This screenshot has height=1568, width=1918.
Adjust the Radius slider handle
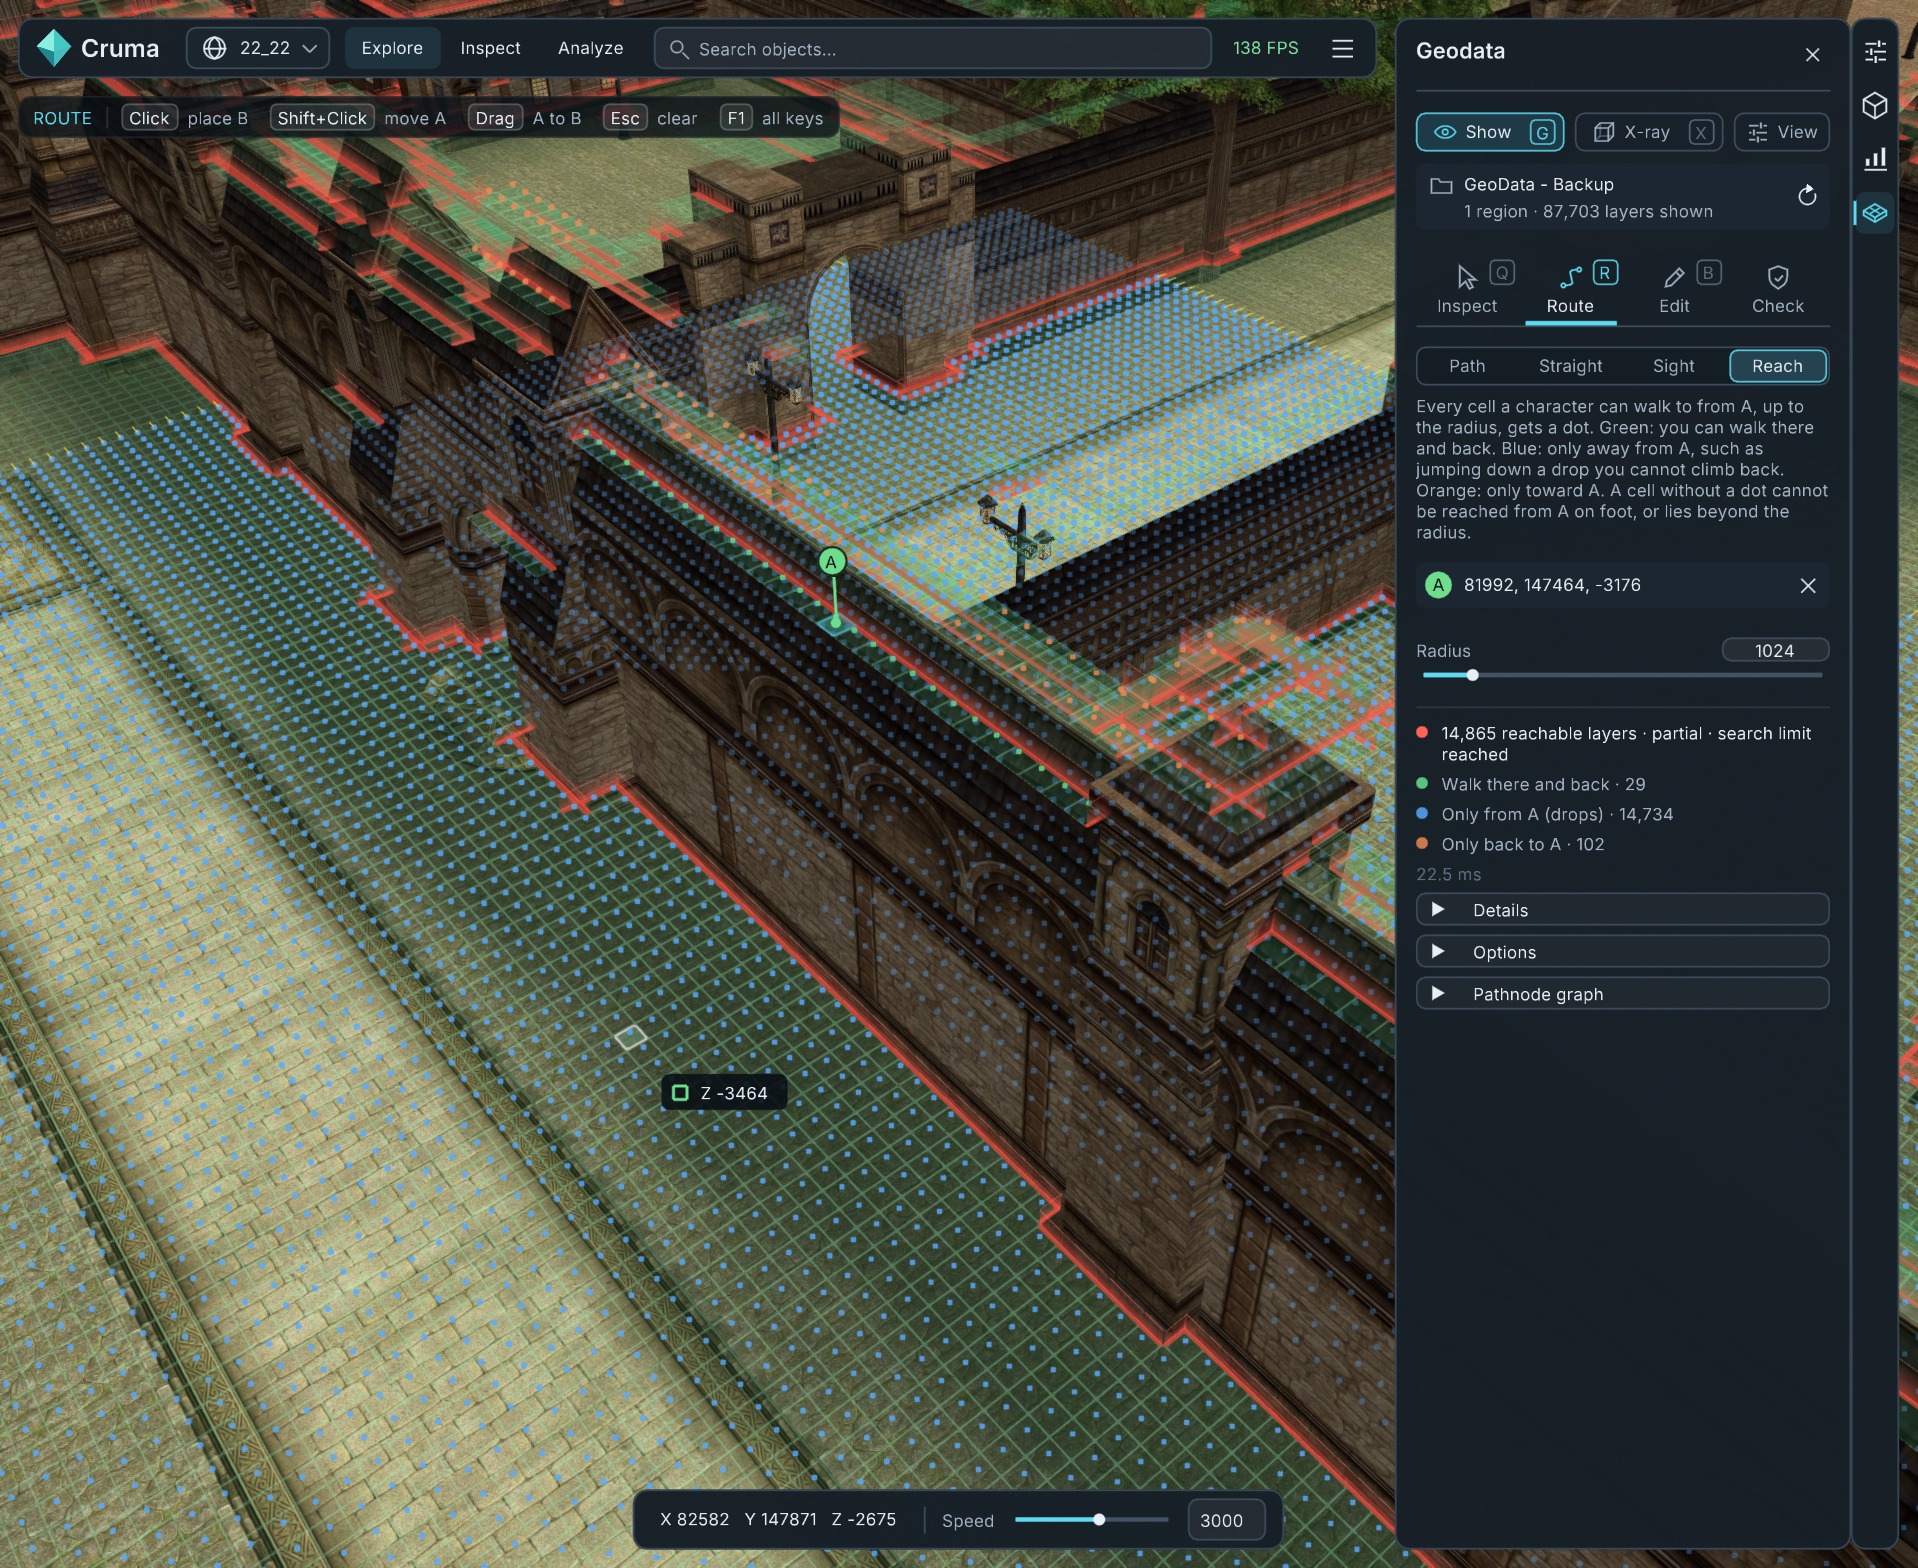click(1472, 676)
